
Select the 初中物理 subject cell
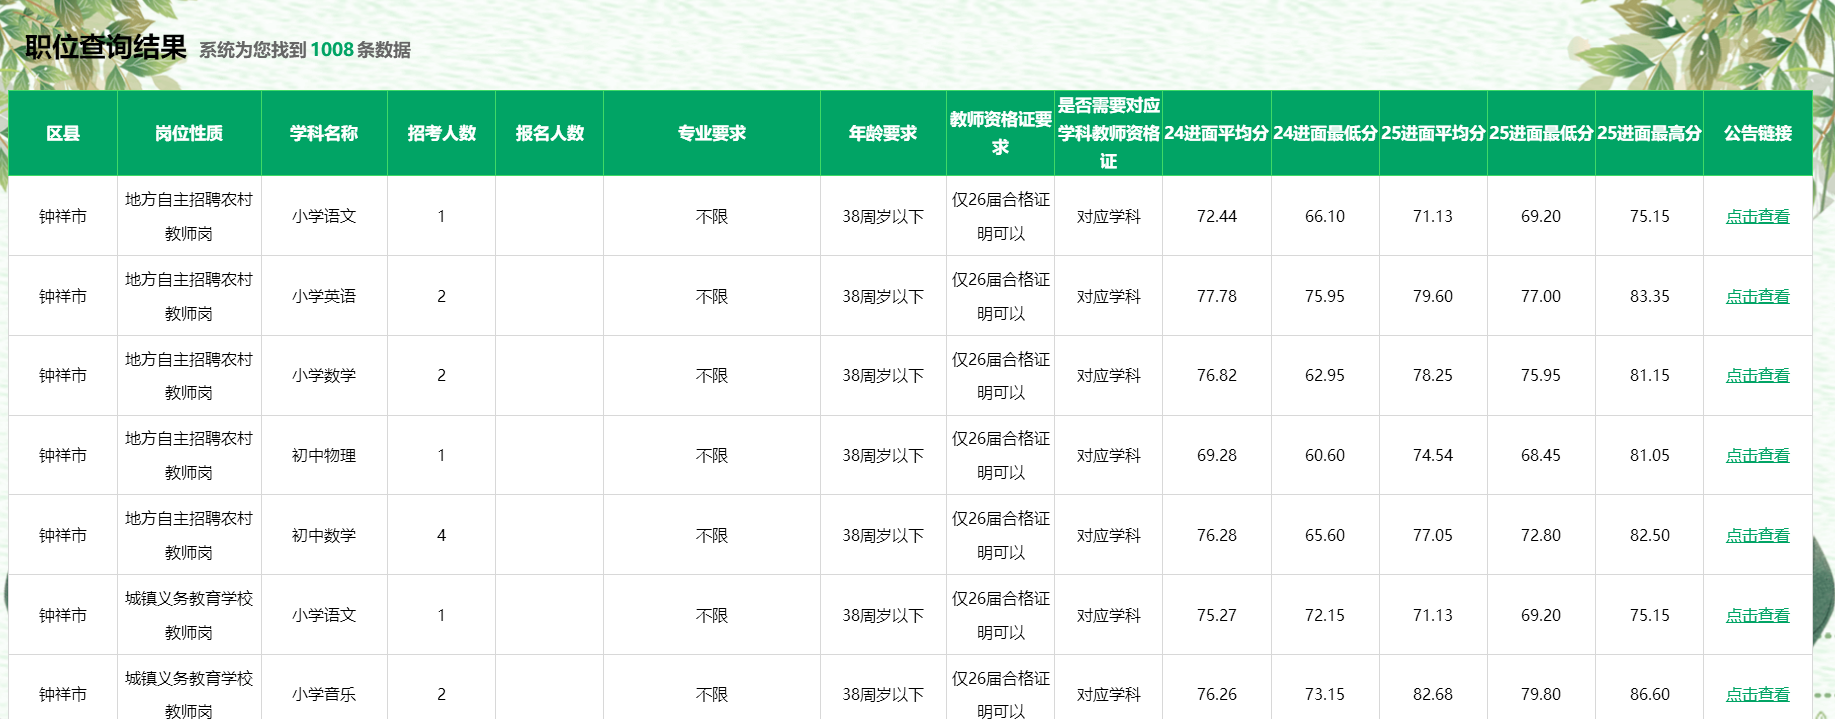[324, 455]
